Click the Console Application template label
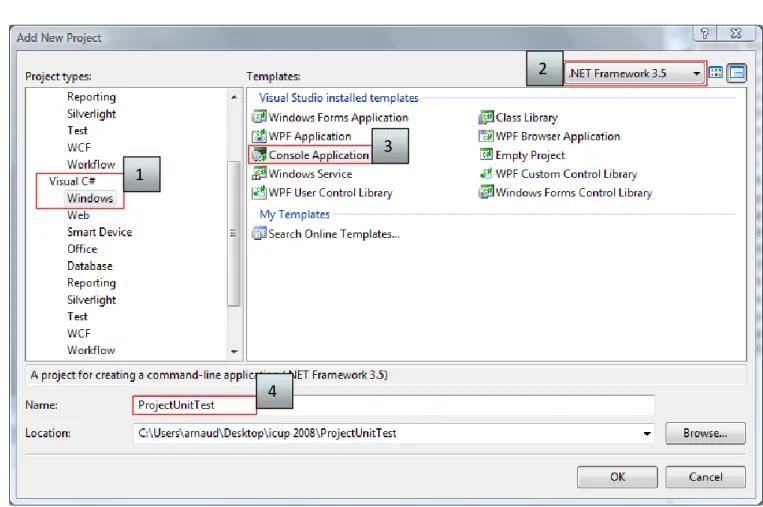The width and height of the screenshot is (763, 507). tap(319, 155)
